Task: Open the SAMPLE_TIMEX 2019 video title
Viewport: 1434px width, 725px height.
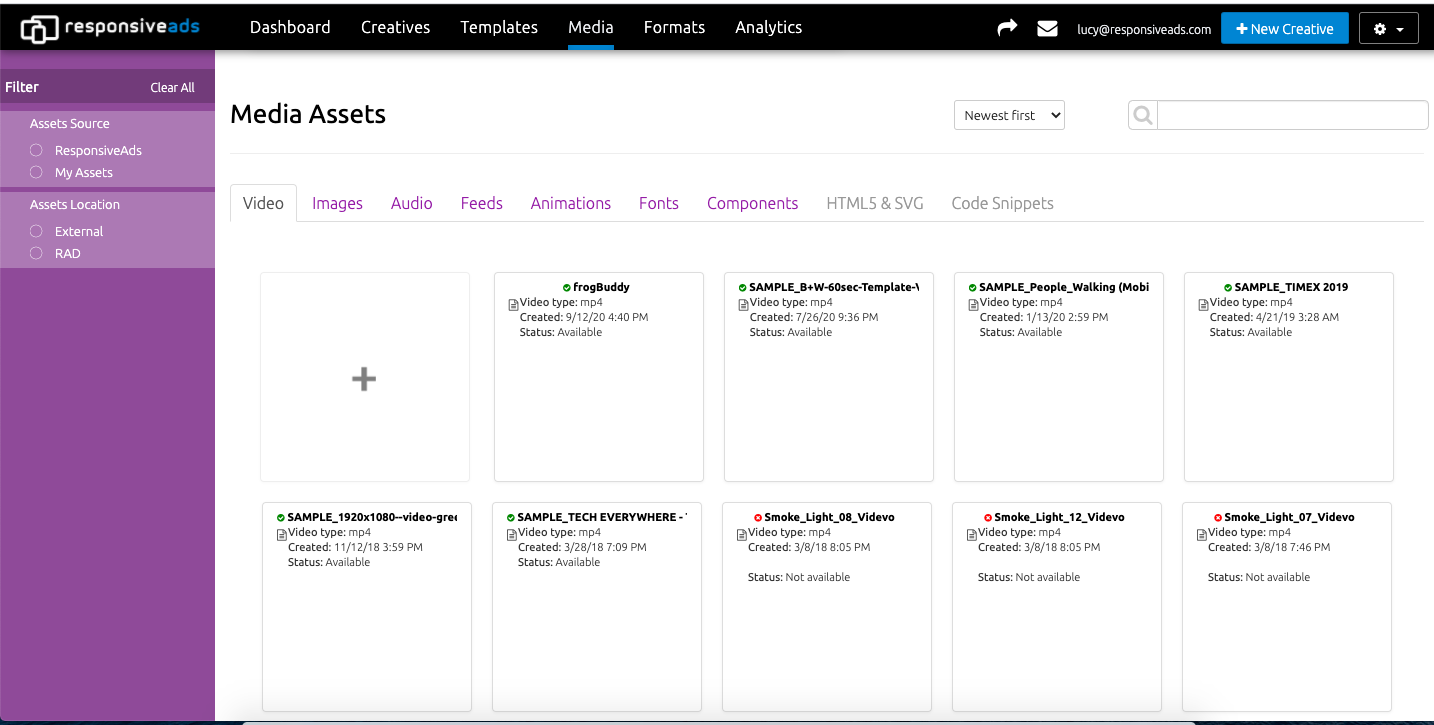Action: click(1291, 288)
